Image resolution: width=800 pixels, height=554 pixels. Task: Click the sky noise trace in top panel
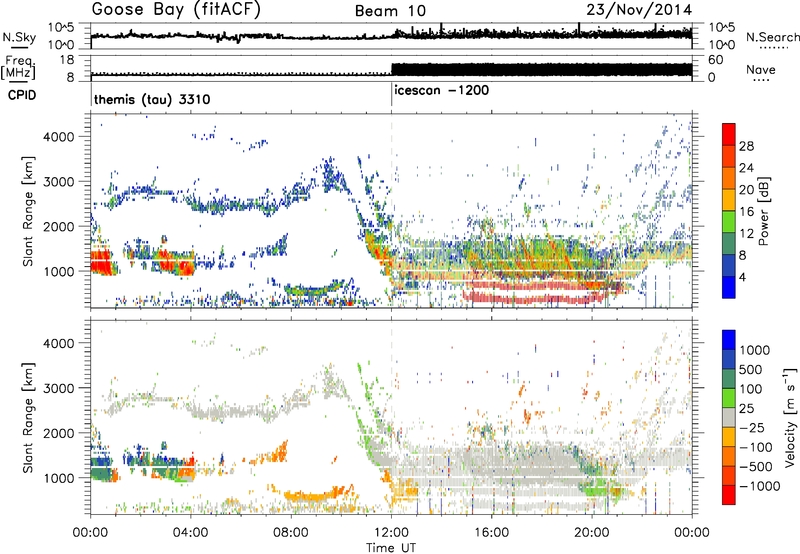pyautogui.click(x=391, y=35)
